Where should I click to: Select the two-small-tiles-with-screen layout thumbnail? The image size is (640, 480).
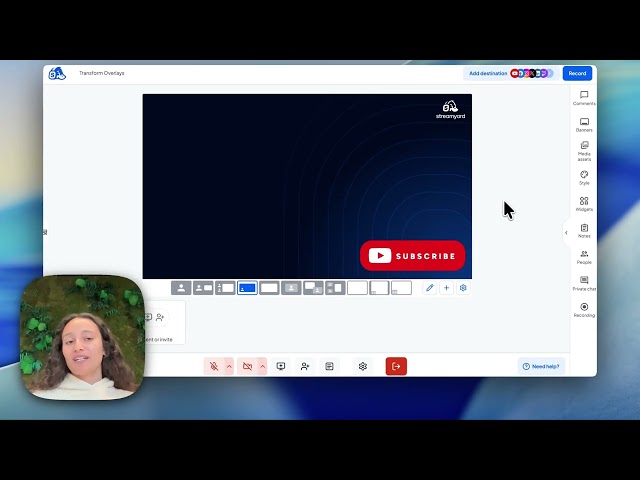pos(336,288)
